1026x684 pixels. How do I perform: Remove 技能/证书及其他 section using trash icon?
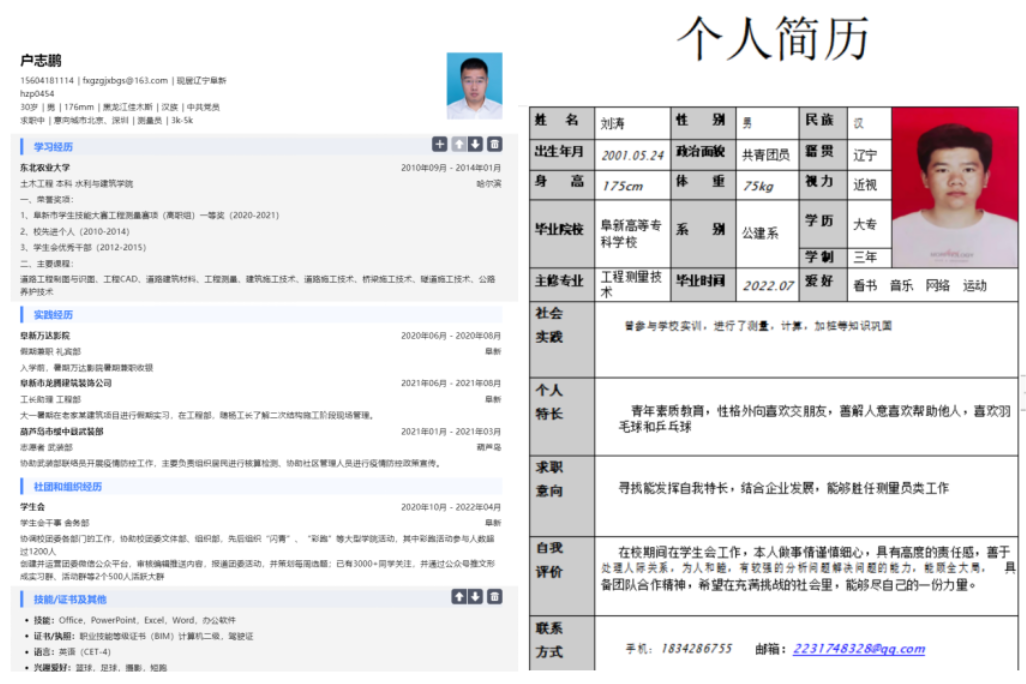click(x=494, y=597)
